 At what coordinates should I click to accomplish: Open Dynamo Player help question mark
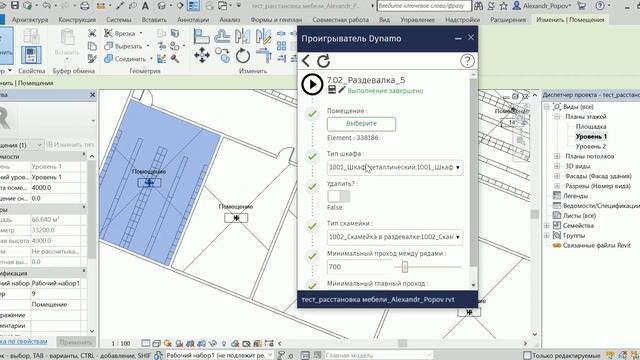467,61
